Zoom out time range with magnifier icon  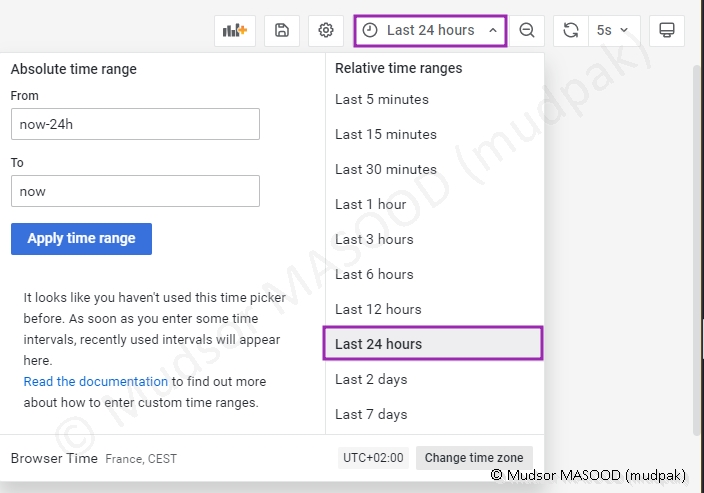pos(527,31)
